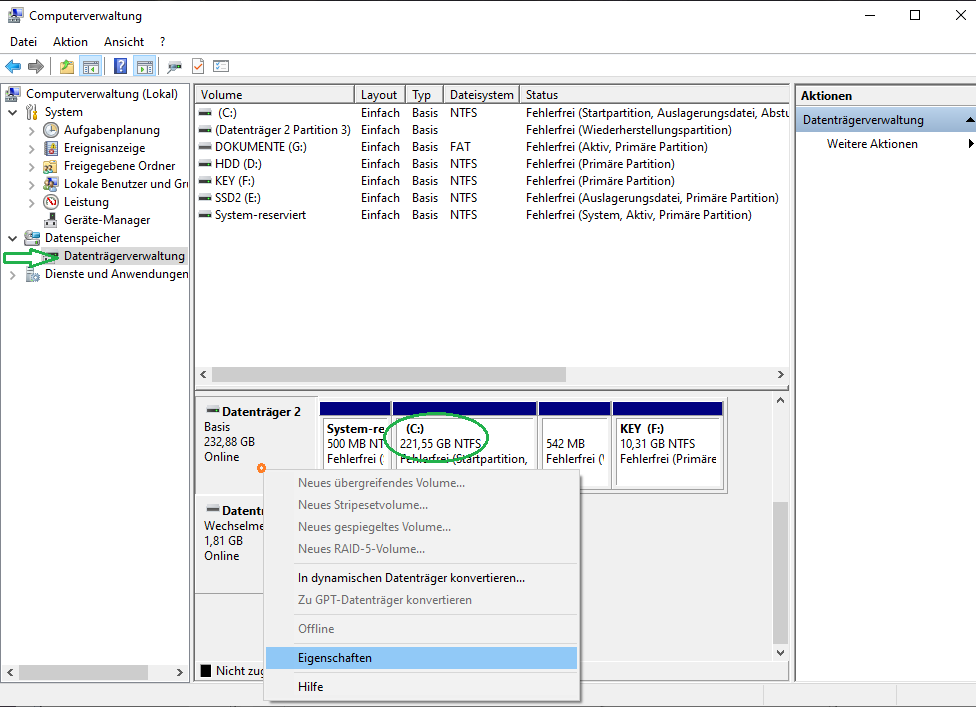Sort by the Typ column header

coord(425,95)
